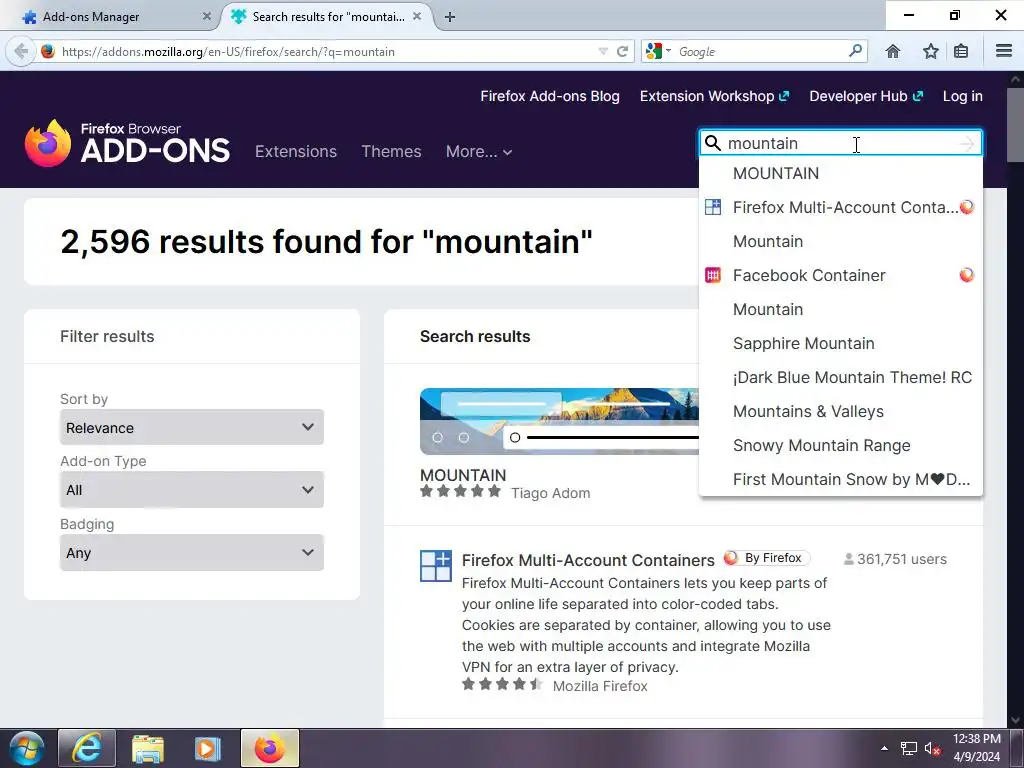Click the Firefox Browser Add-ons logo

coord(127,143)
